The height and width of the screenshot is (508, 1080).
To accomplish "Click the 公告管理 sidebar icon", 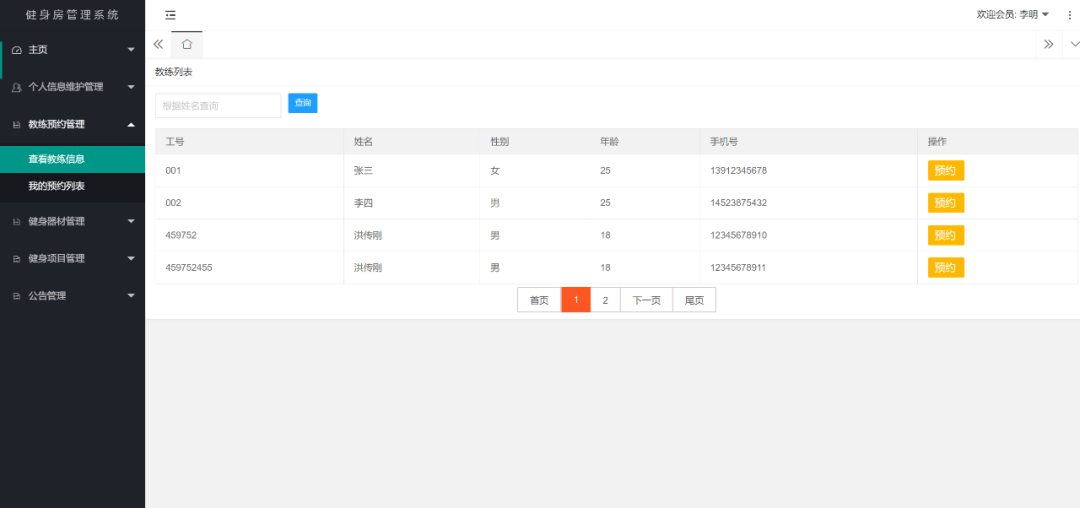I will [16, 296].
